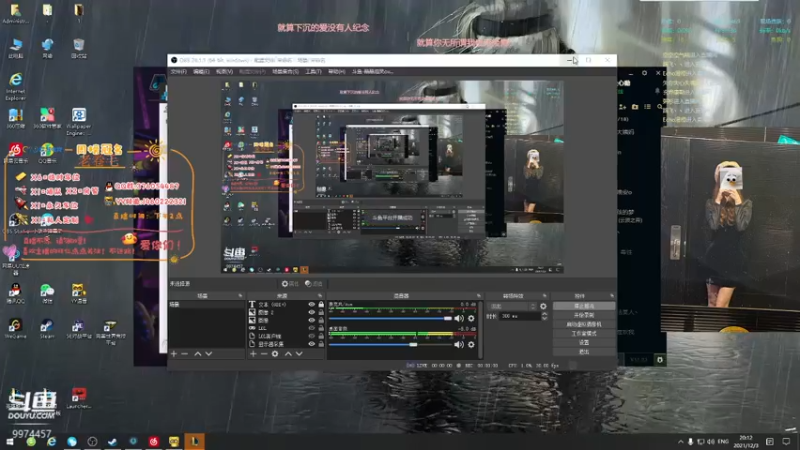
Task: Open the Edit menu in OBS
Action: coord(201,72)
